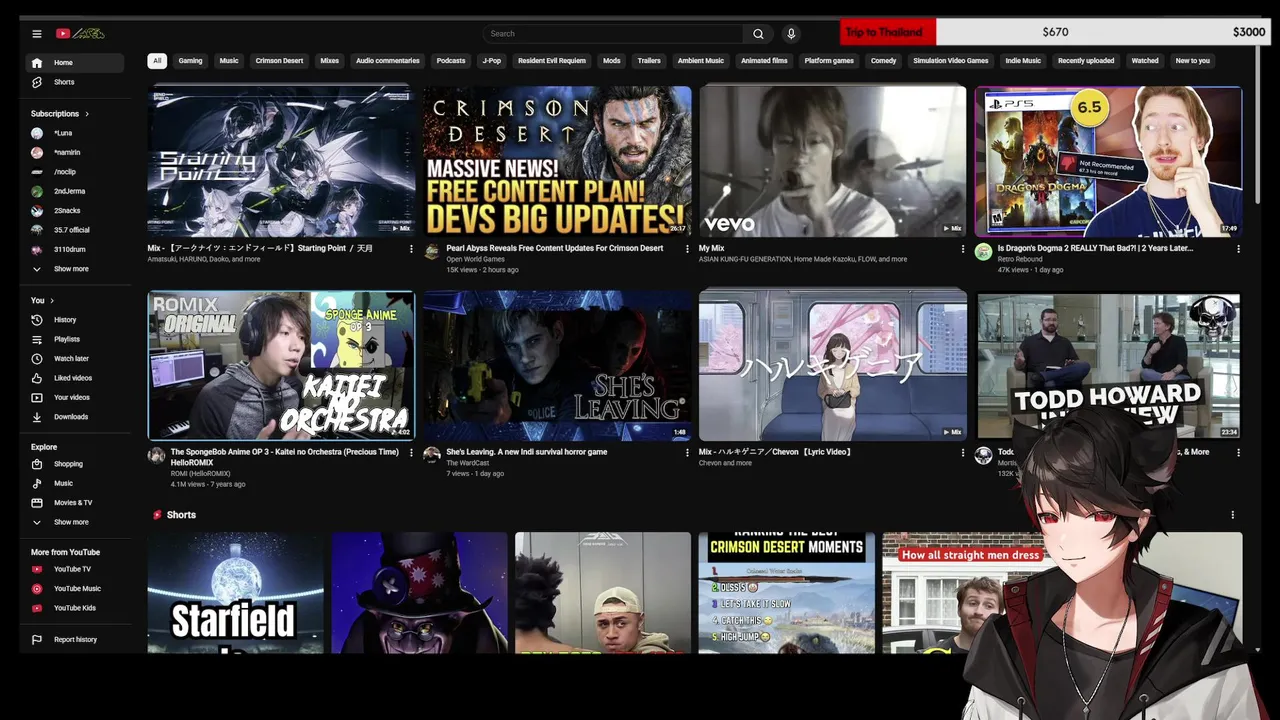Open the vevo My Mix thumbnail
This screenshot has width=1280, height=720.
pyautogui.click(x=833, y=161)
